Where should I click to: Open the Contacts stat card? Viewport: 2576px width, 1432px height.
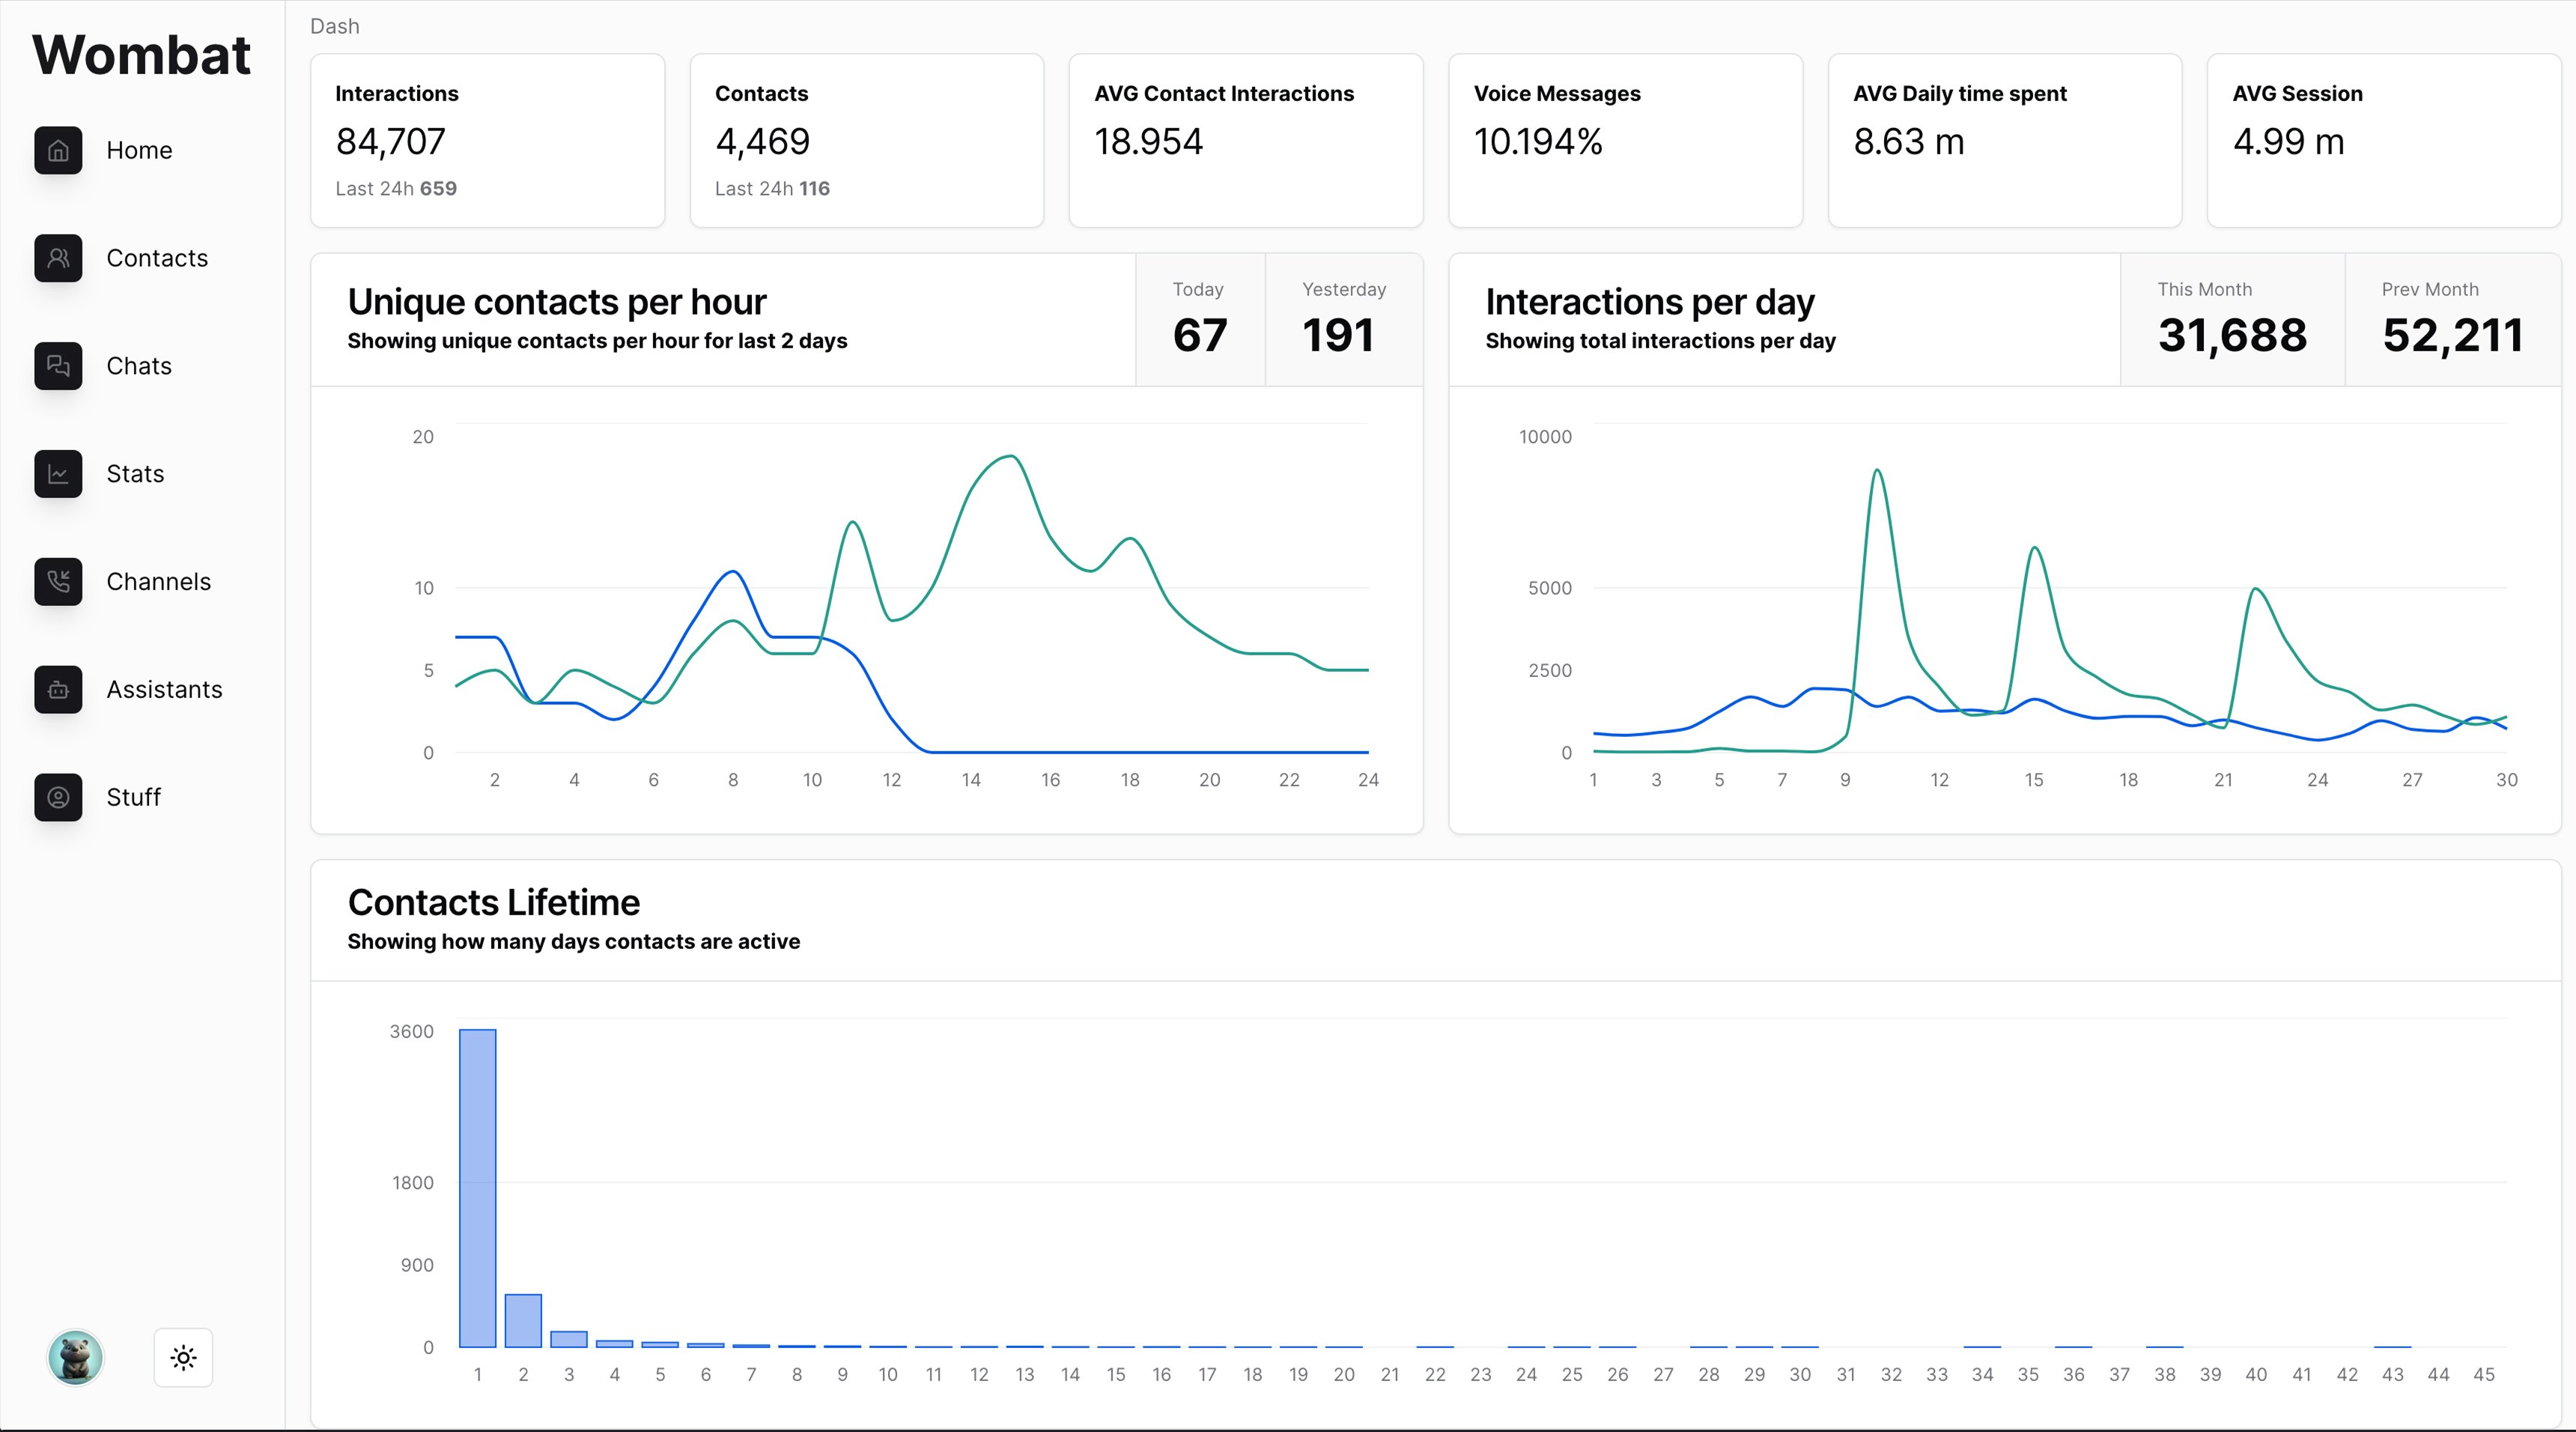tap(866, 140)
